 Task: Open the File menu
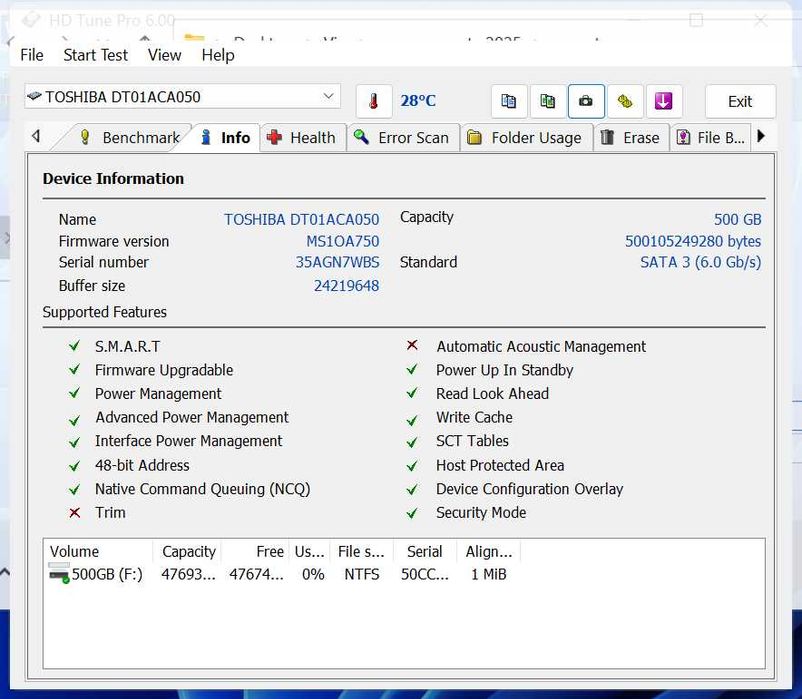[x=32, y=55]
